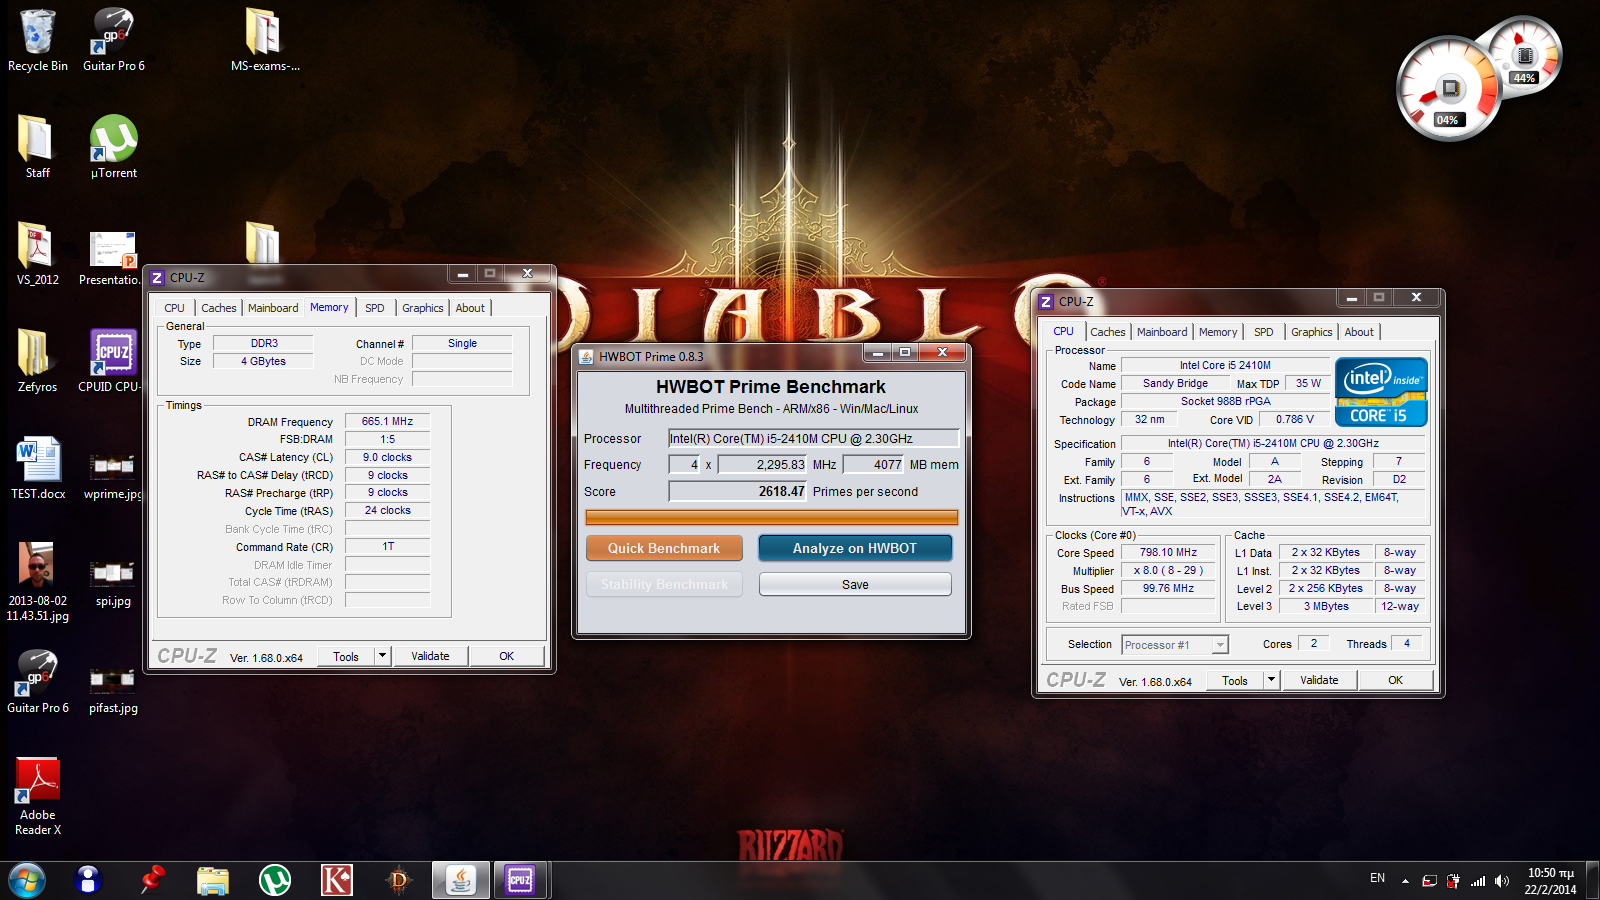Open the Zefyros folder icon
This screenshot has height=900, width=1600.
coord(38,360)
